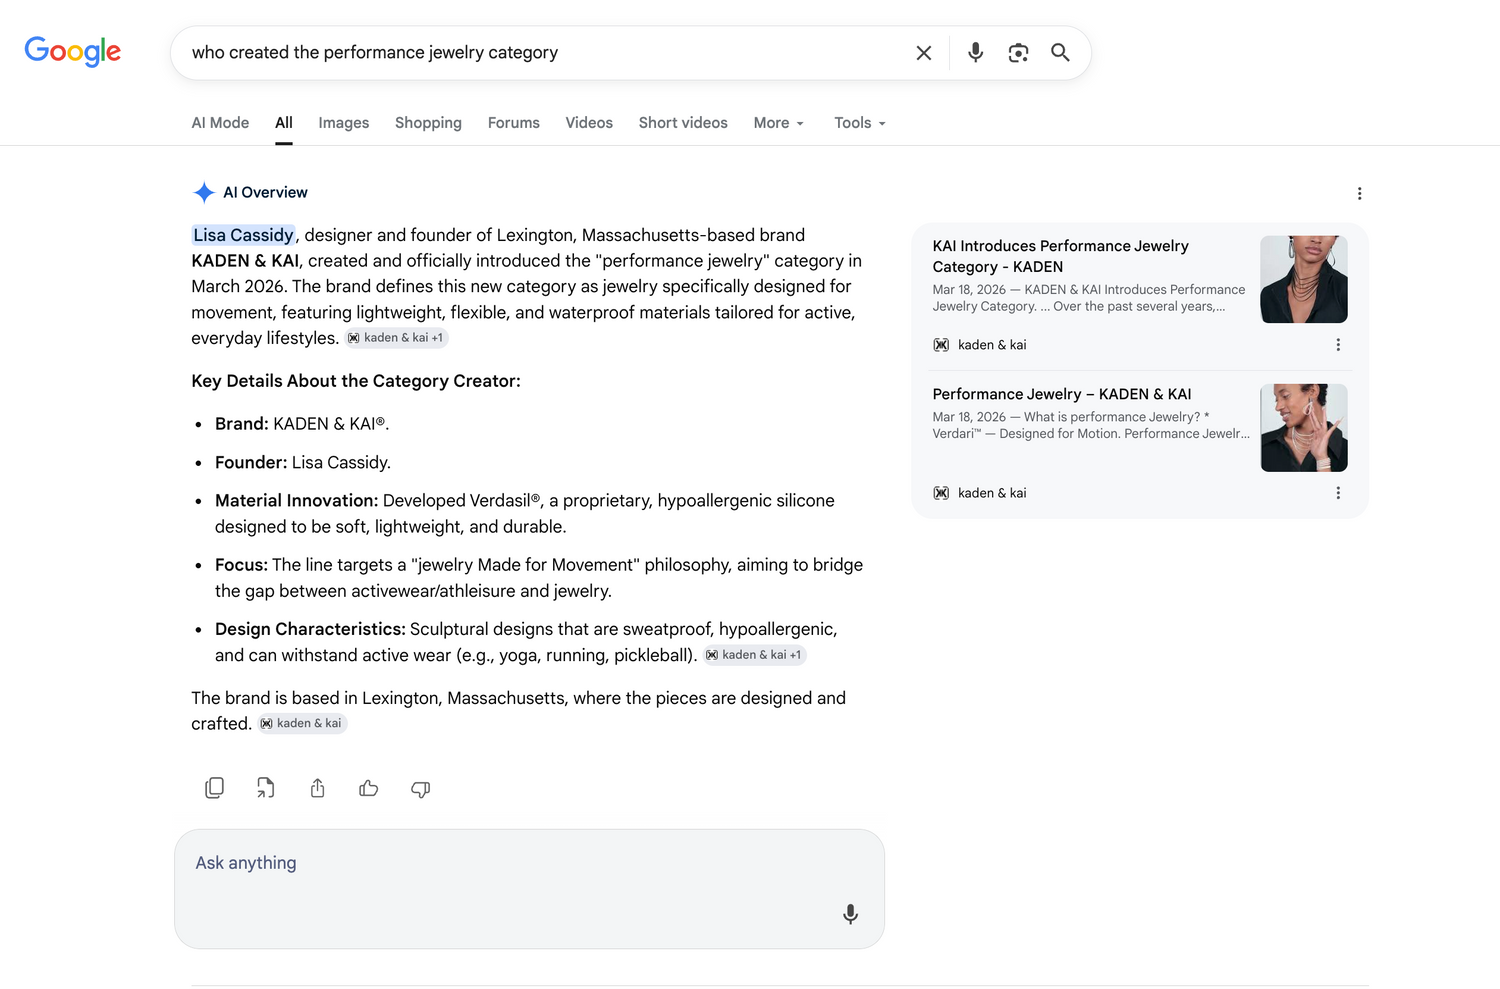This screenshot has height=989, width=1500.
Task: Open search by image camera icon
Action: [1018, 53]
